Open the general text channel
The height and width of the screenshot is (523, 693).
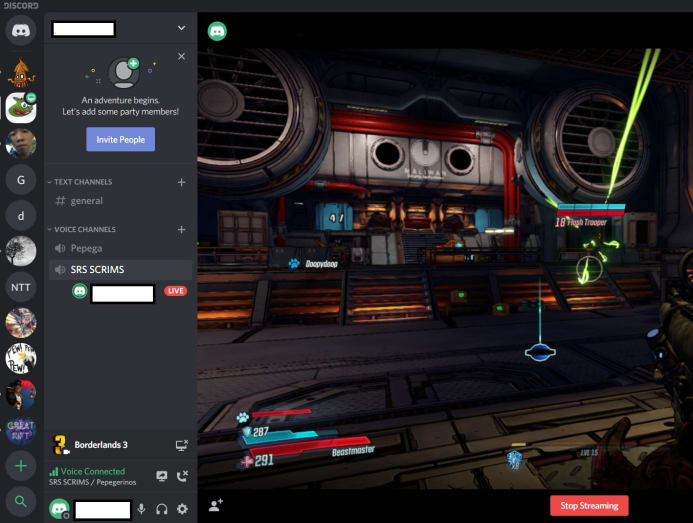tap(120, 201)
